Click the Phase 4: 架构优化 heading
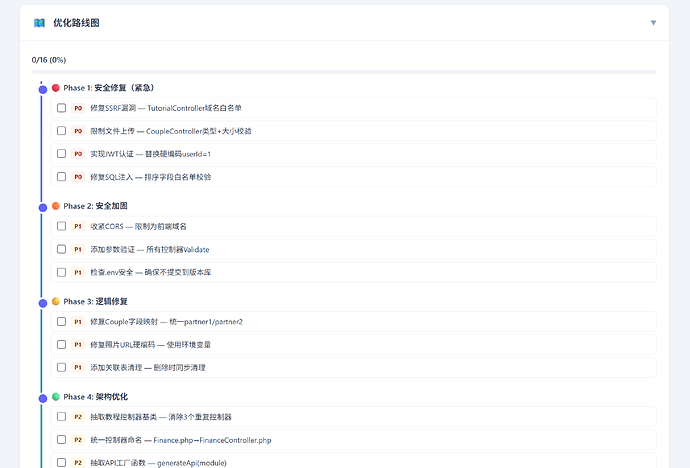690x468 pixels. pos(95,397)
